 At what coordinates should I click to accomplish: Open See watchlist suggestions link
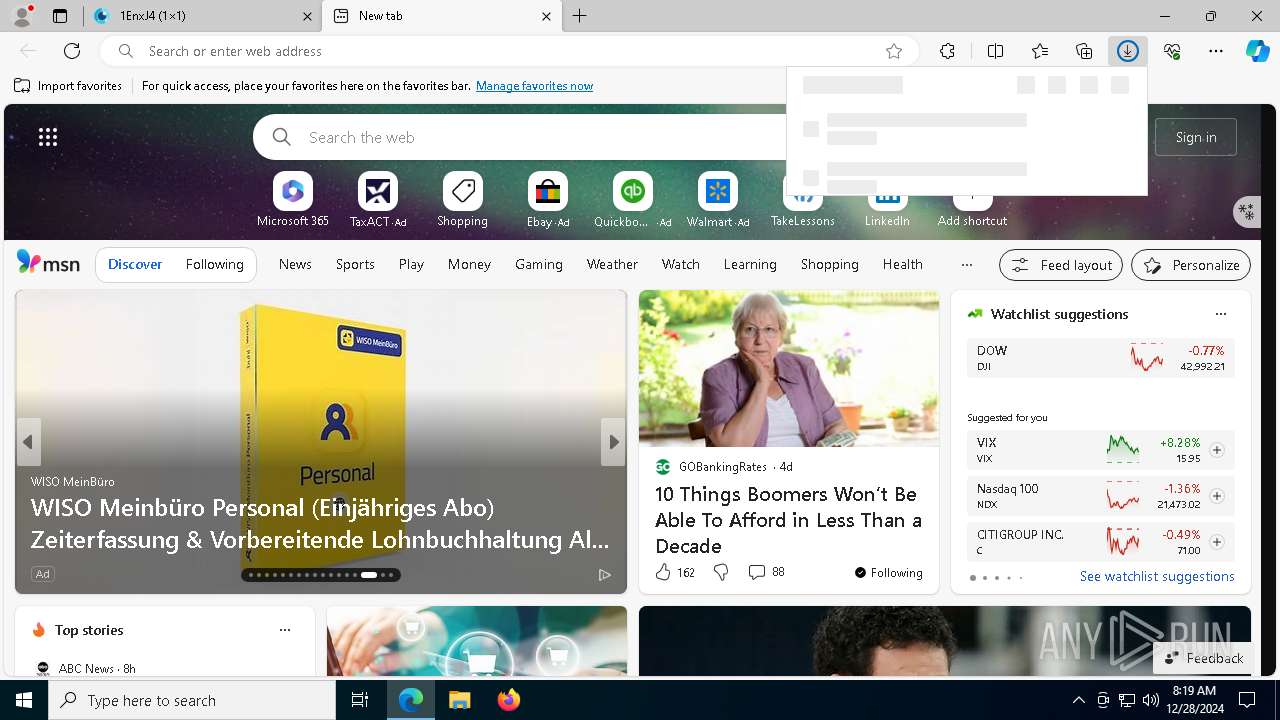1157,576
